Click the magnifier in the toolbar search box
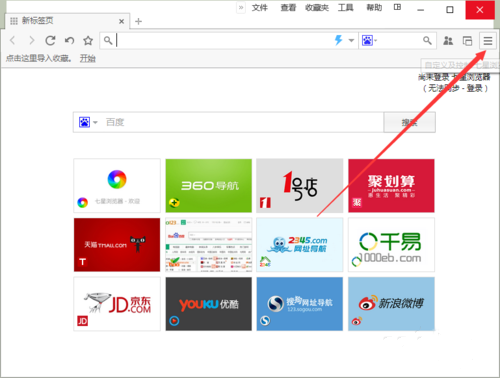 pos(427,41)
